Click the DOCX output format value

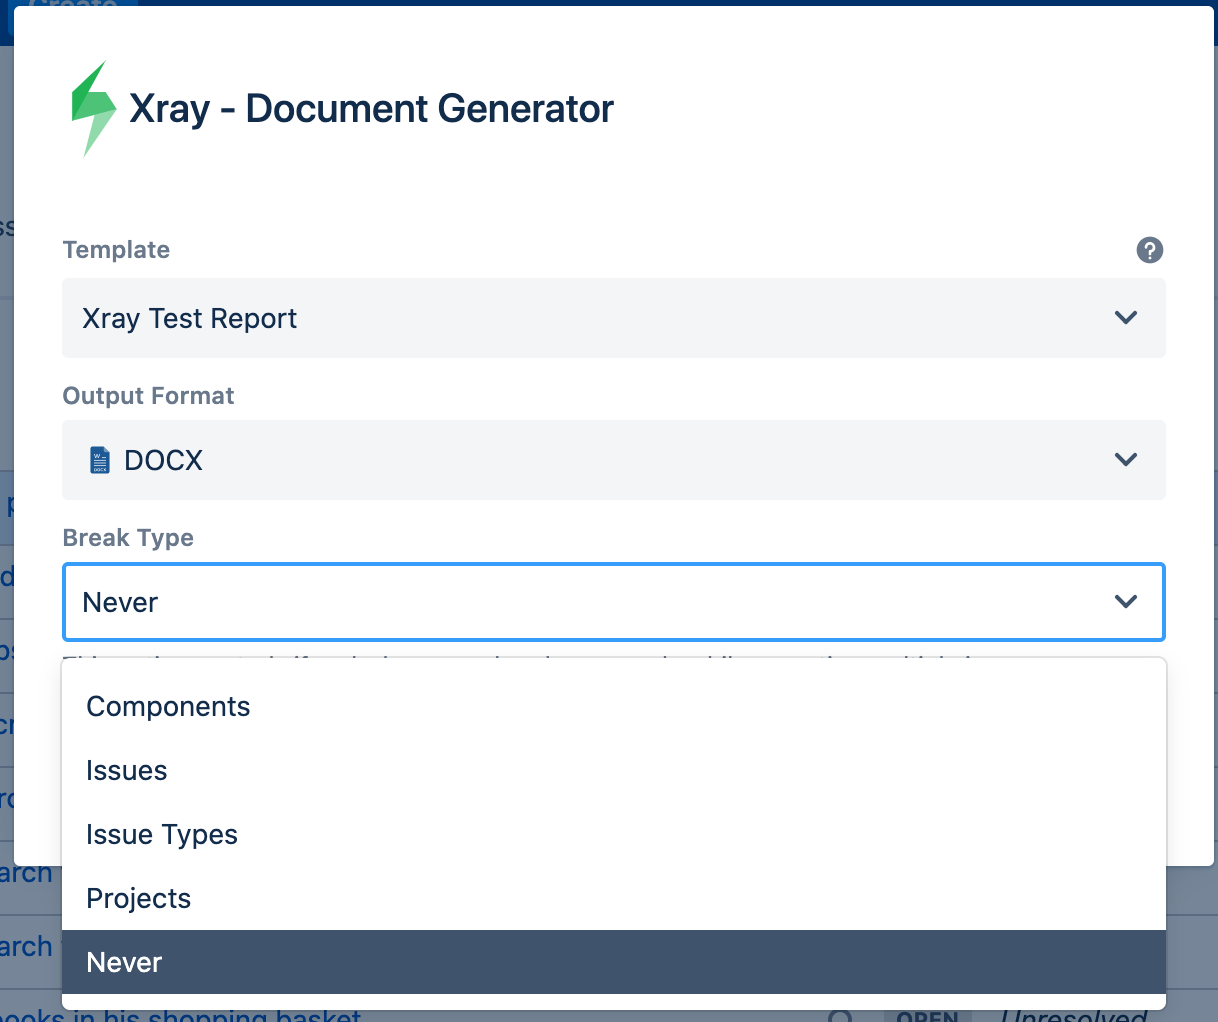click(164, 460)
